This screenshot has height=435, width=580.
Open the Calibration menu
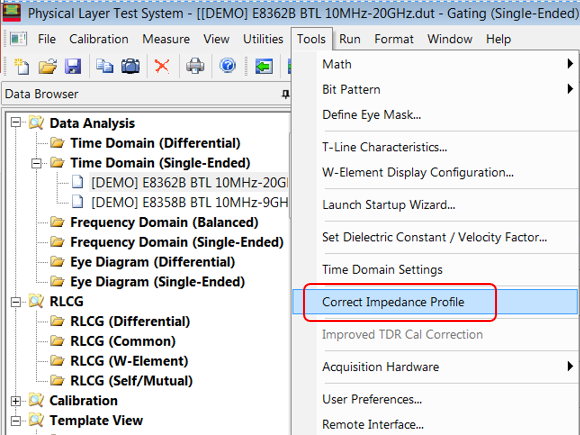[99, 39]
